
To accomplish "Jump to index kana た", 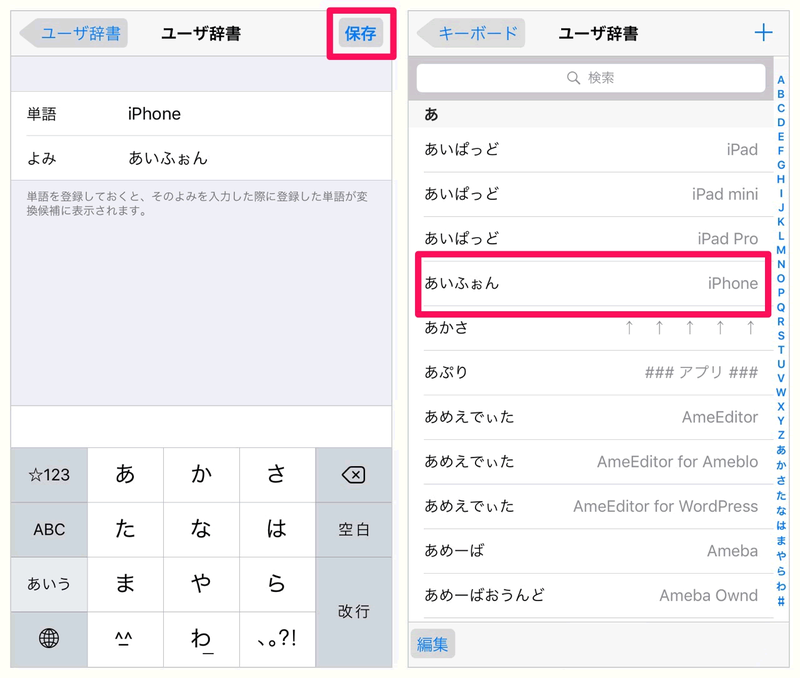I will [781, 495].
